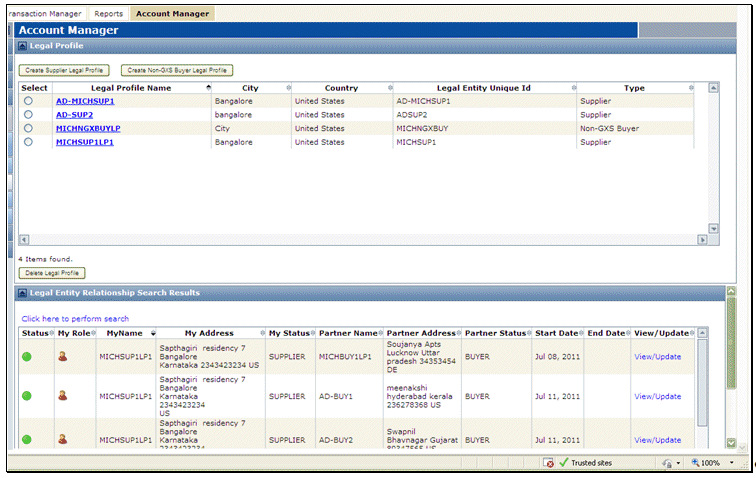Sort by Legal Profile Name arrow icon
The image size is (756, 478).
pos(209,88)
